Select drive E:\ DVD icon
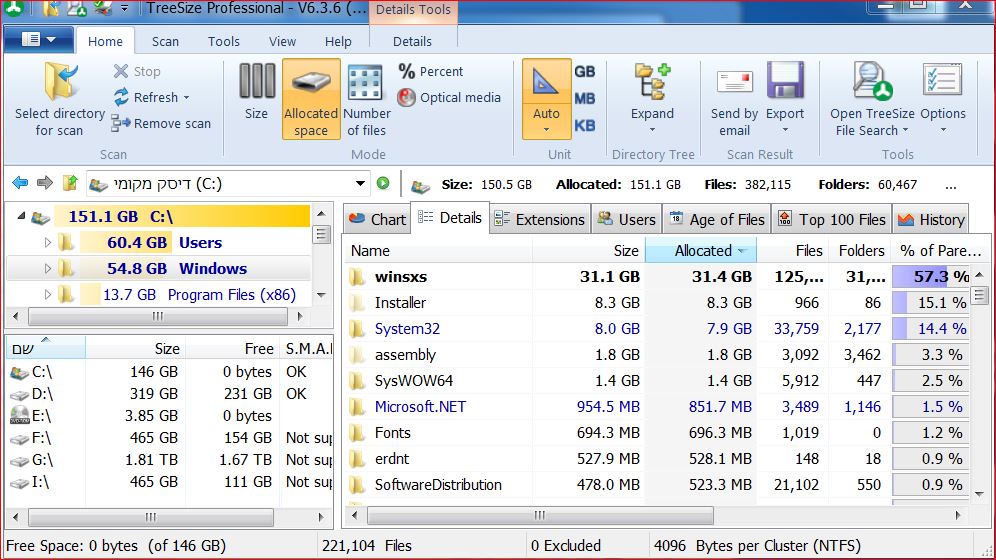Image resolution: width=996 pixels, height=560 pixels. pos(20,415)
